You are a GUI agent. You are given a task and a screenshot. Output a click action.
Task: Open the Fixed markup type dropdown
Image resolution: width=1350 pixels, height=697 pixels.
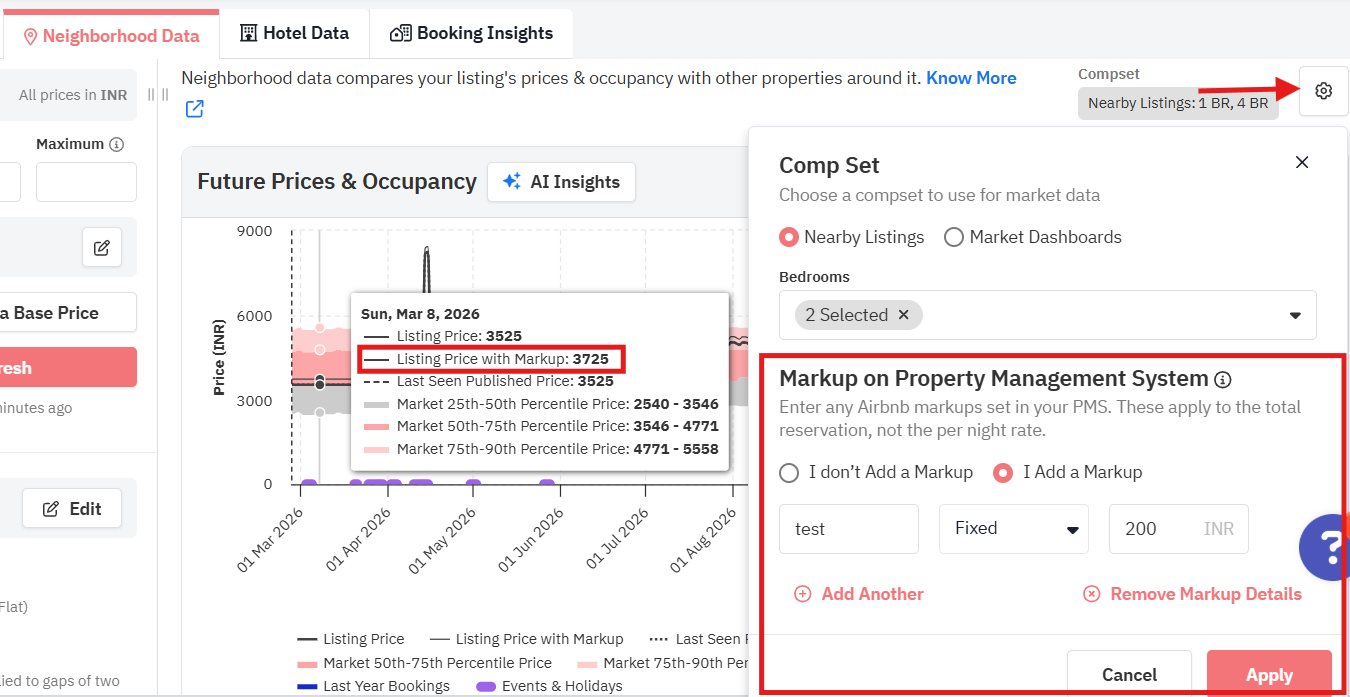(1013, 529)
